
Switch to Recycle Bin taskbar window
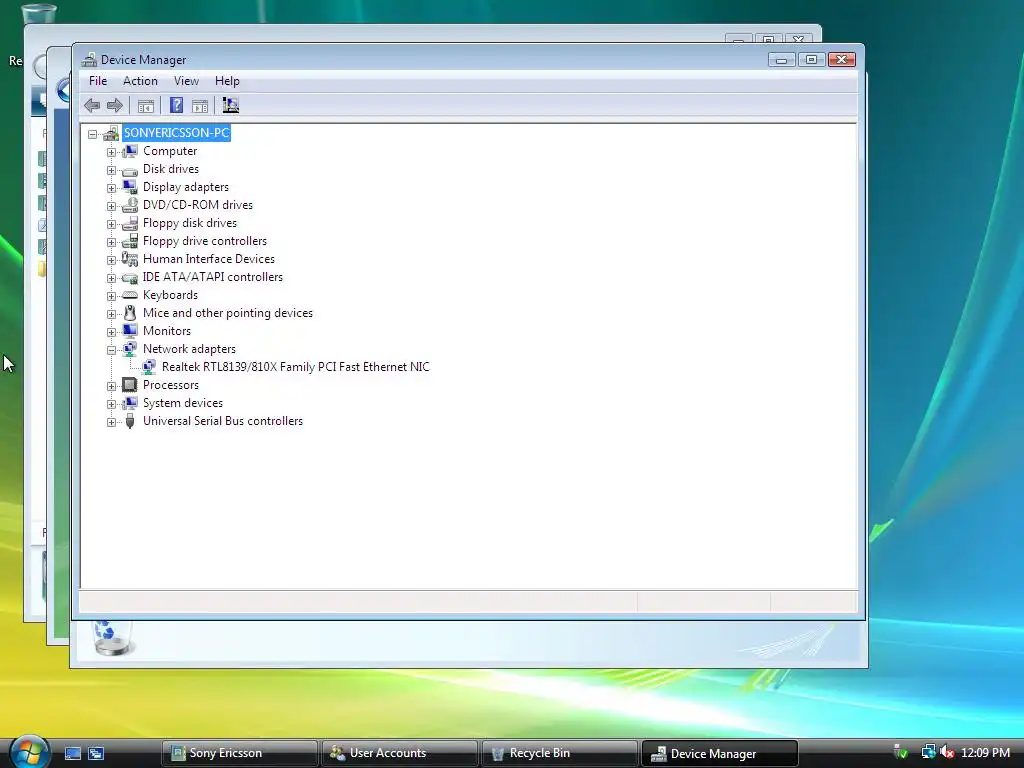[x=560, y=753]
